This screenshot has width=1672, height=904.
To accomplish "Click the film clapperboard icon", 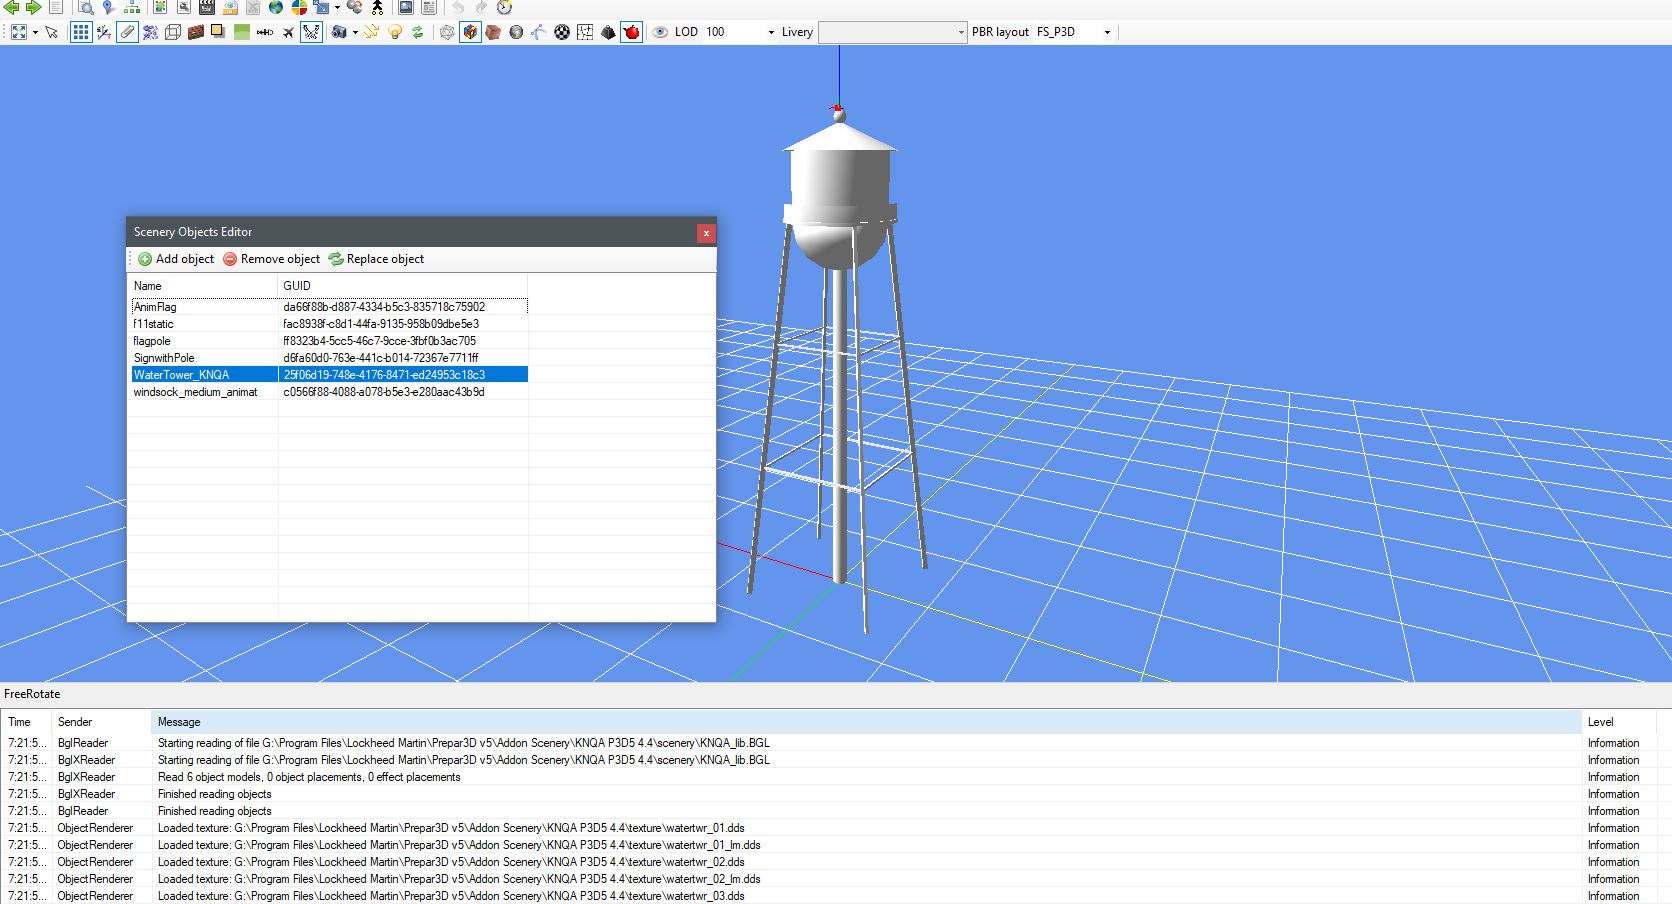I will (x=207, y=7).
